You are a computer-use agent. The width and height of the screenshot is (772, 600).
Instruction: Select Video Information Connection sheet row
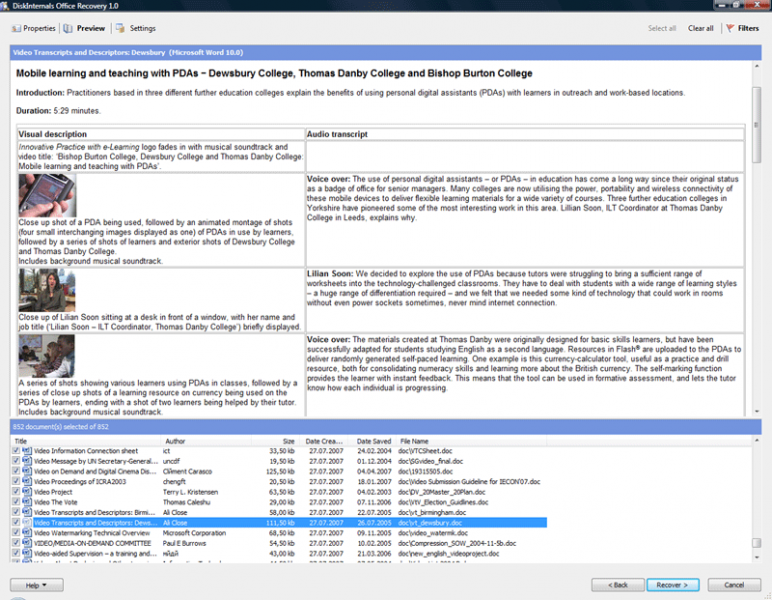(x=279, y=451)
